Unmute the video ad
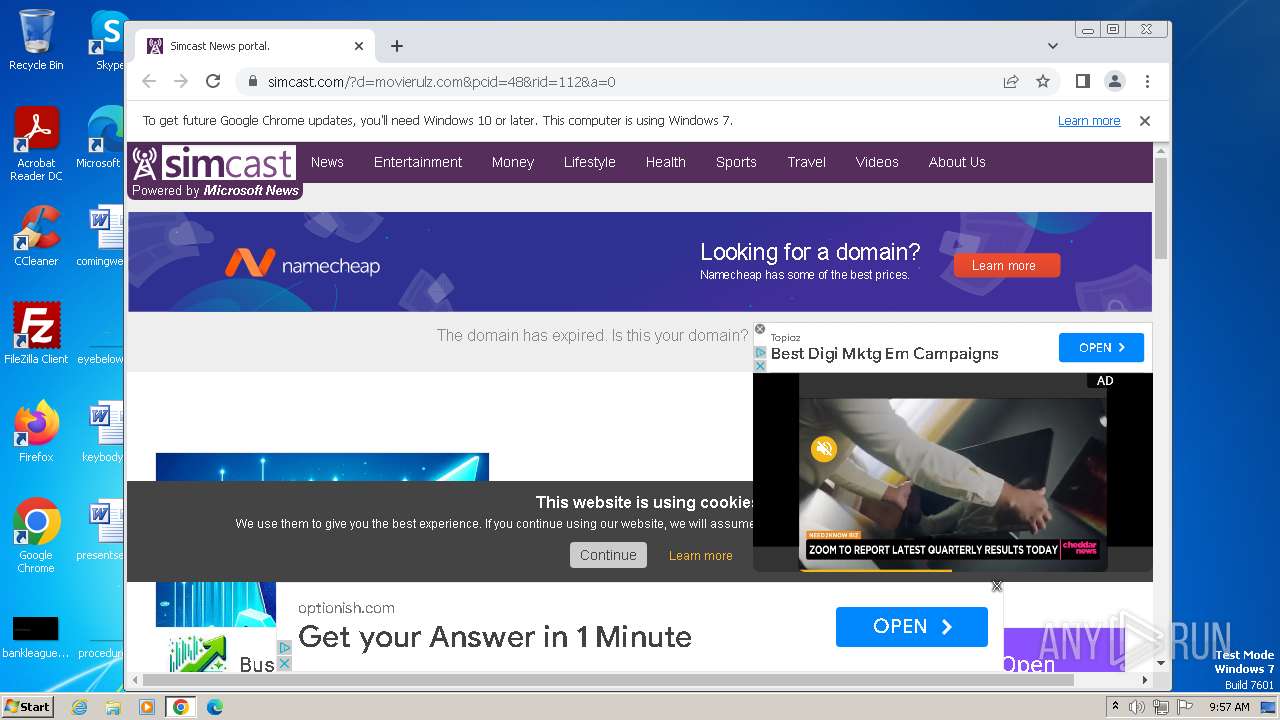 pos(824,449)
